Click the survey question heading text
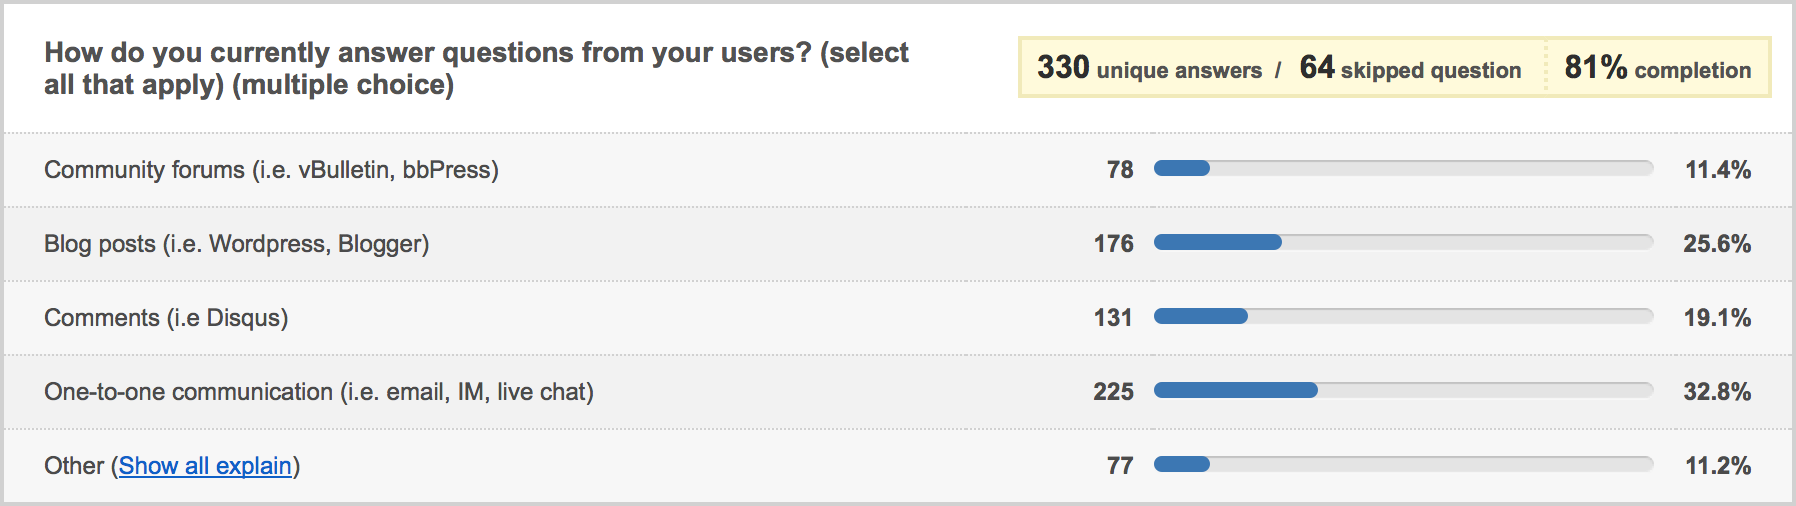 [476, 68]
